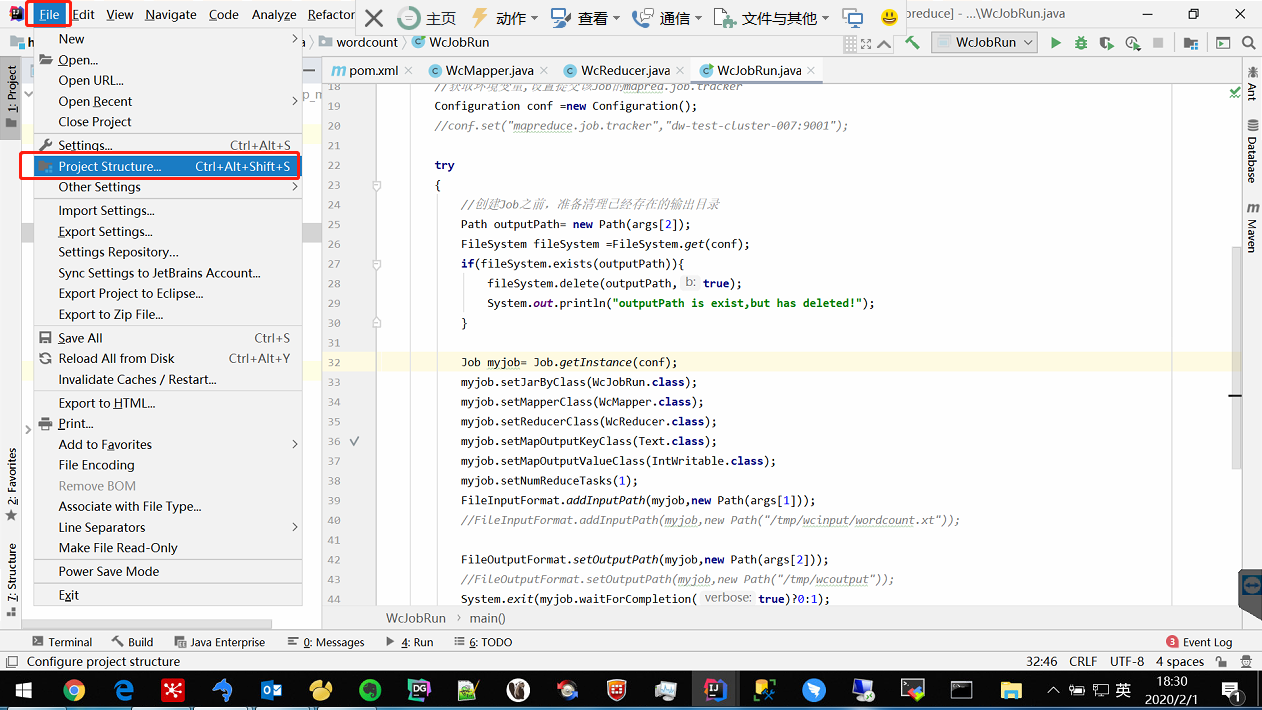
Task: Open the 通信 dropdown in remote toolbar
Action: (x=667, y=18)
